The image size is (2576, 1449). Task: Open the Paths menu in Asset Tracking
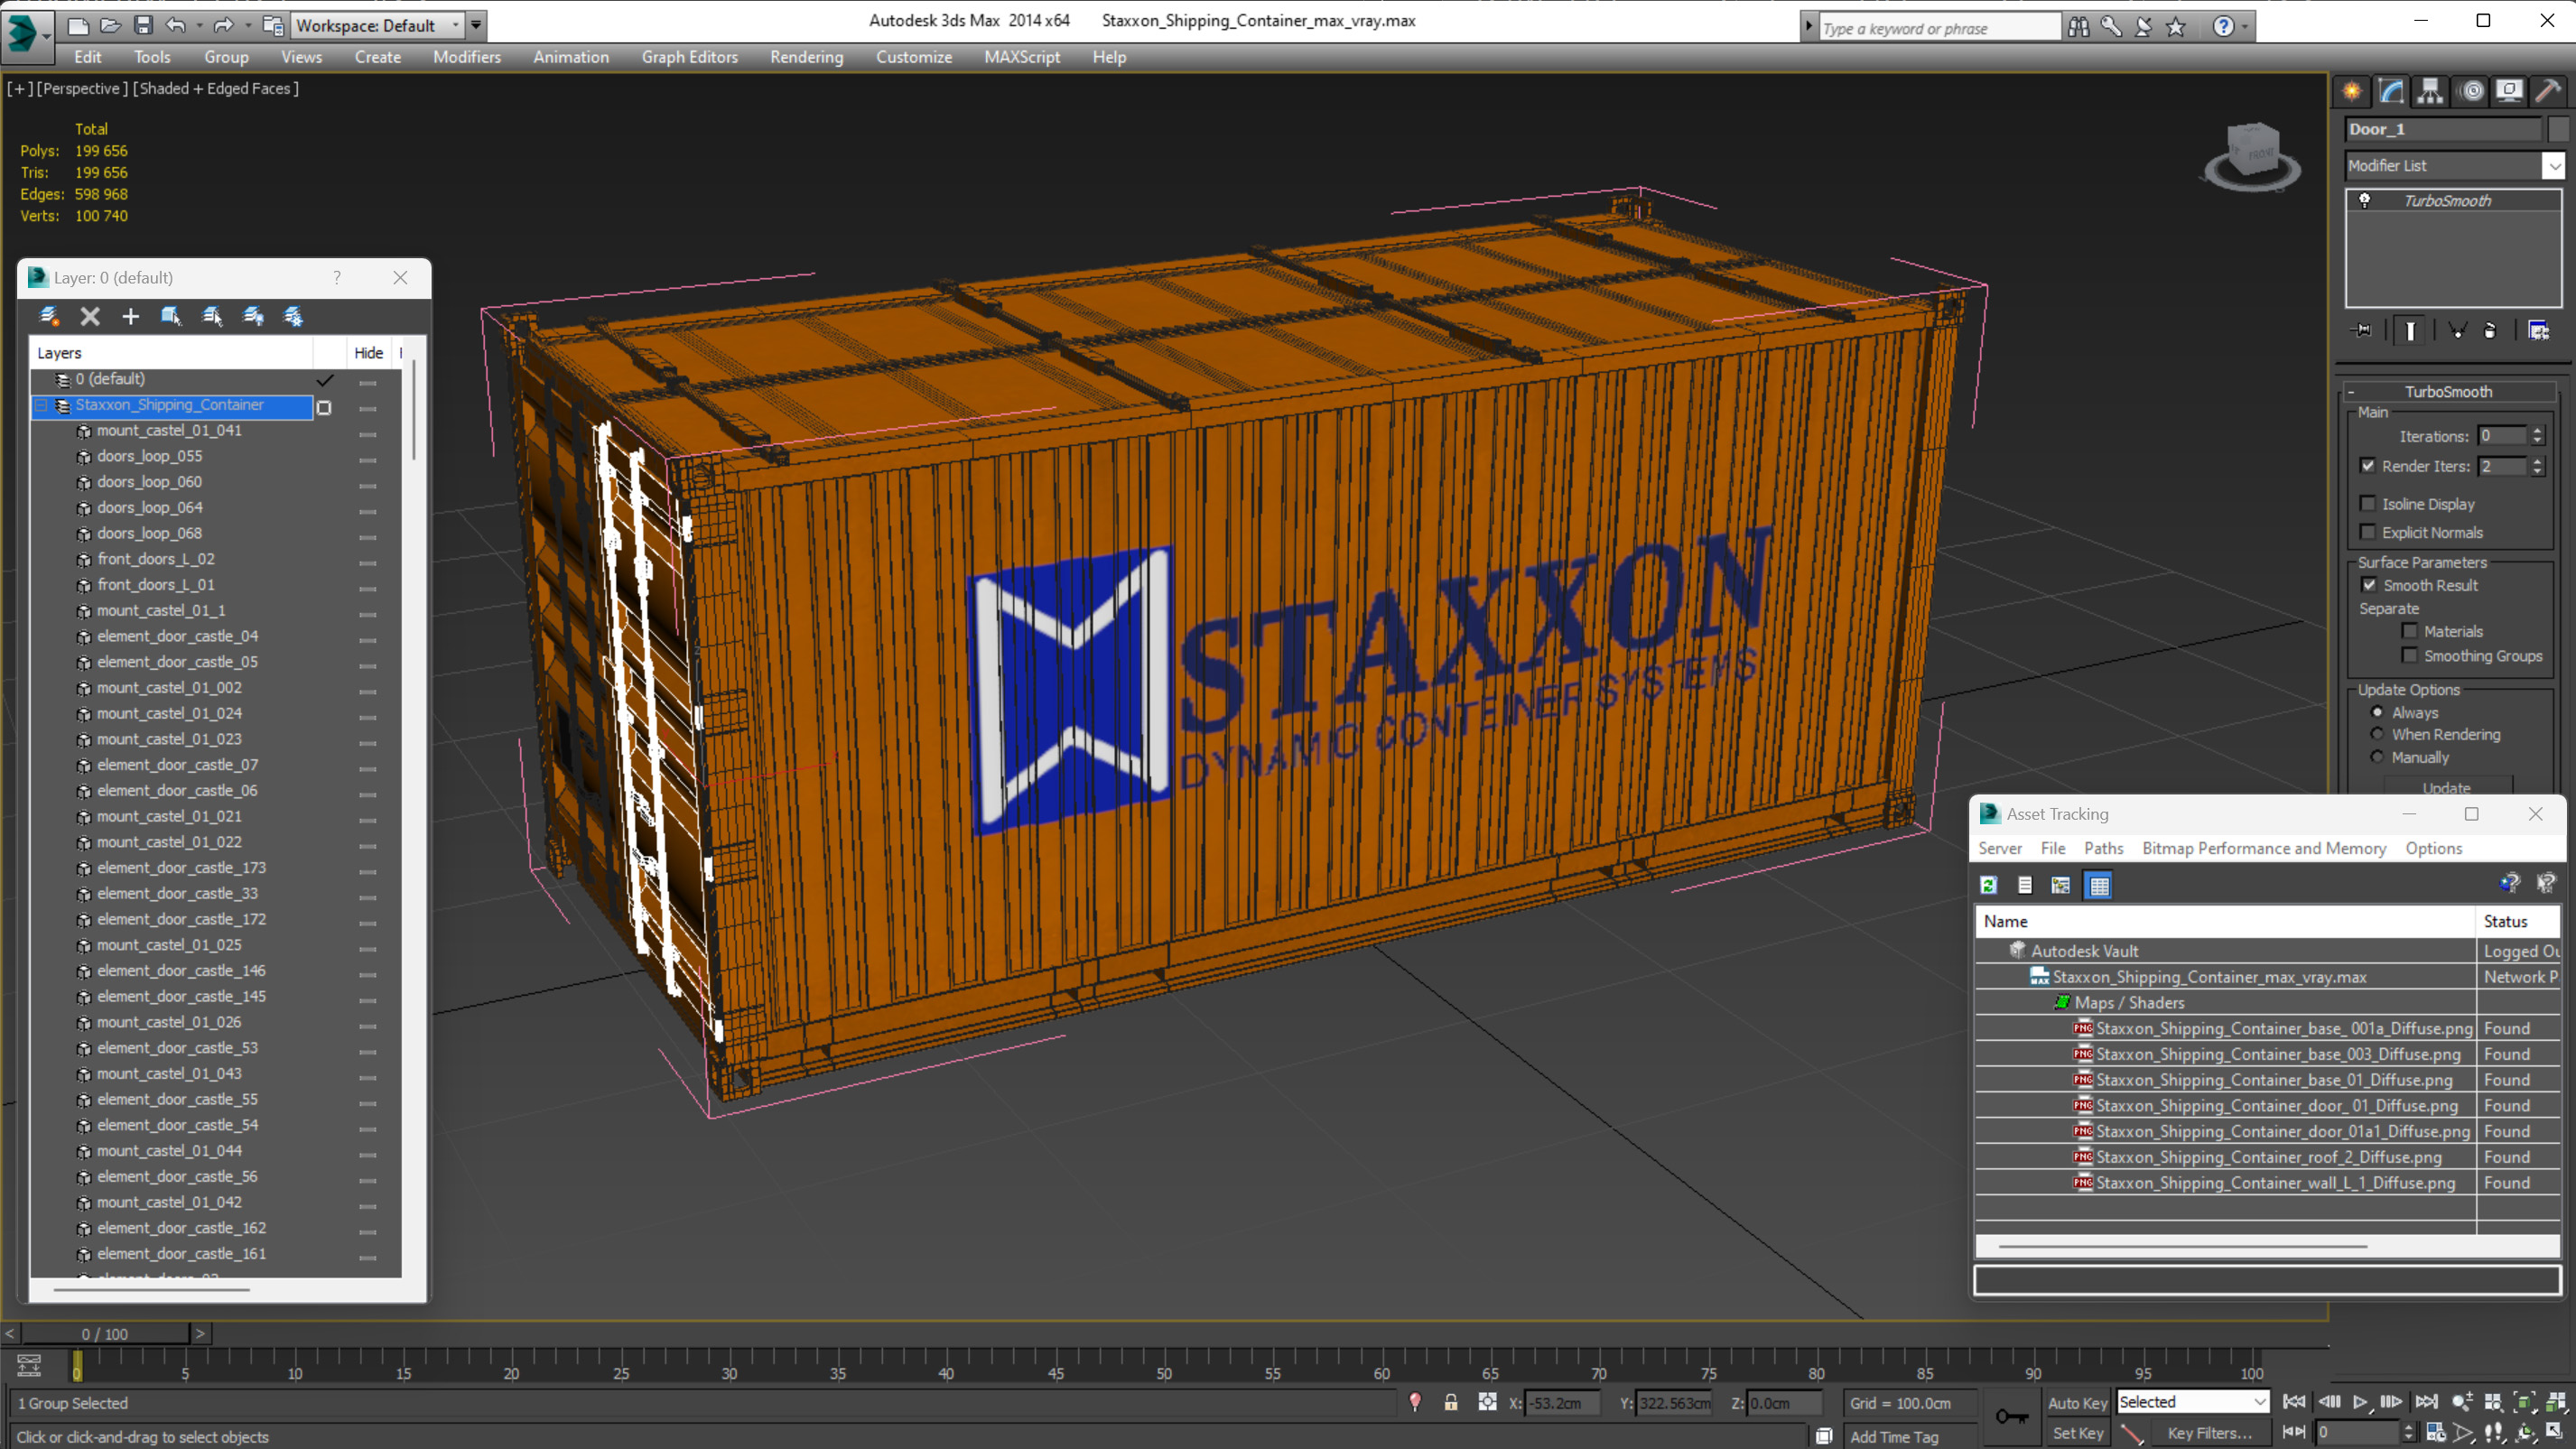pos(2103,848)
